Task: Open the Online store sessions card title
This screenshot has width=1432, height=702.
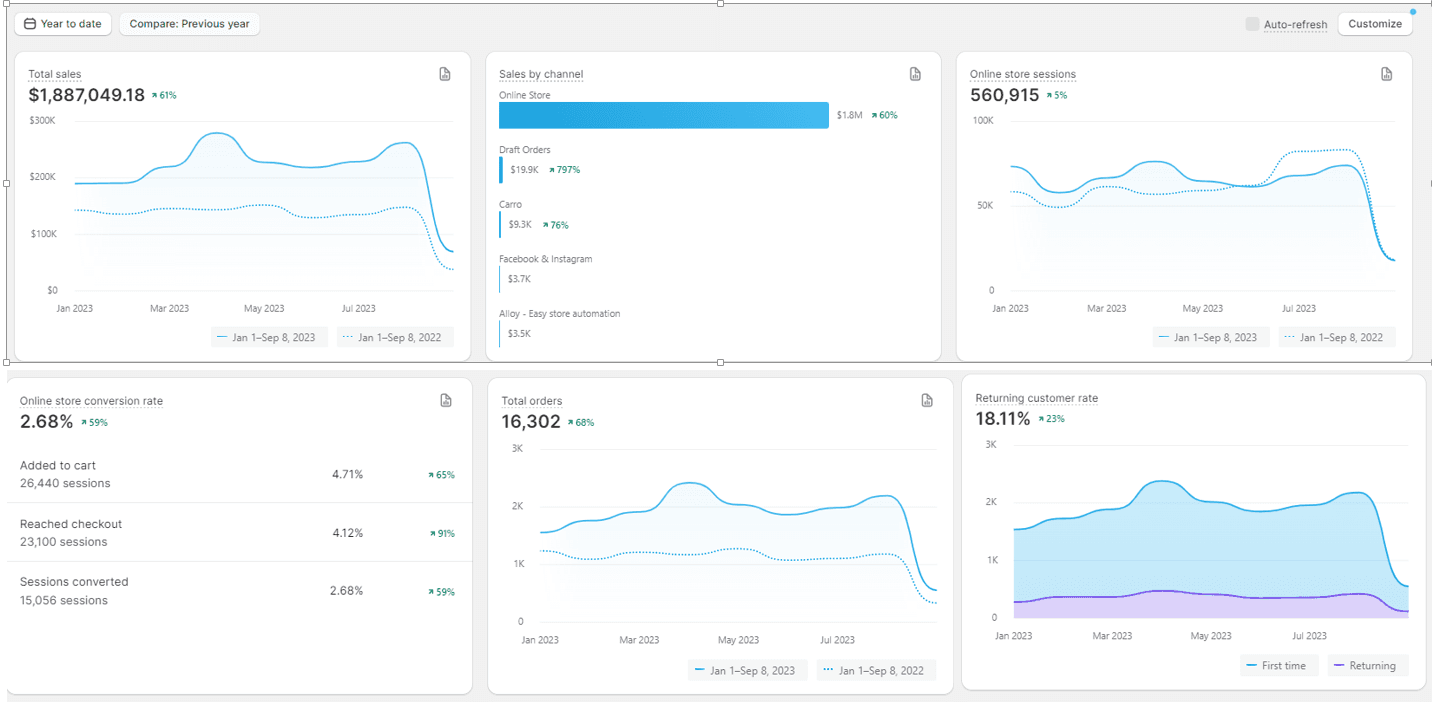Action: pyautogui.click(x=1023, y=74)
